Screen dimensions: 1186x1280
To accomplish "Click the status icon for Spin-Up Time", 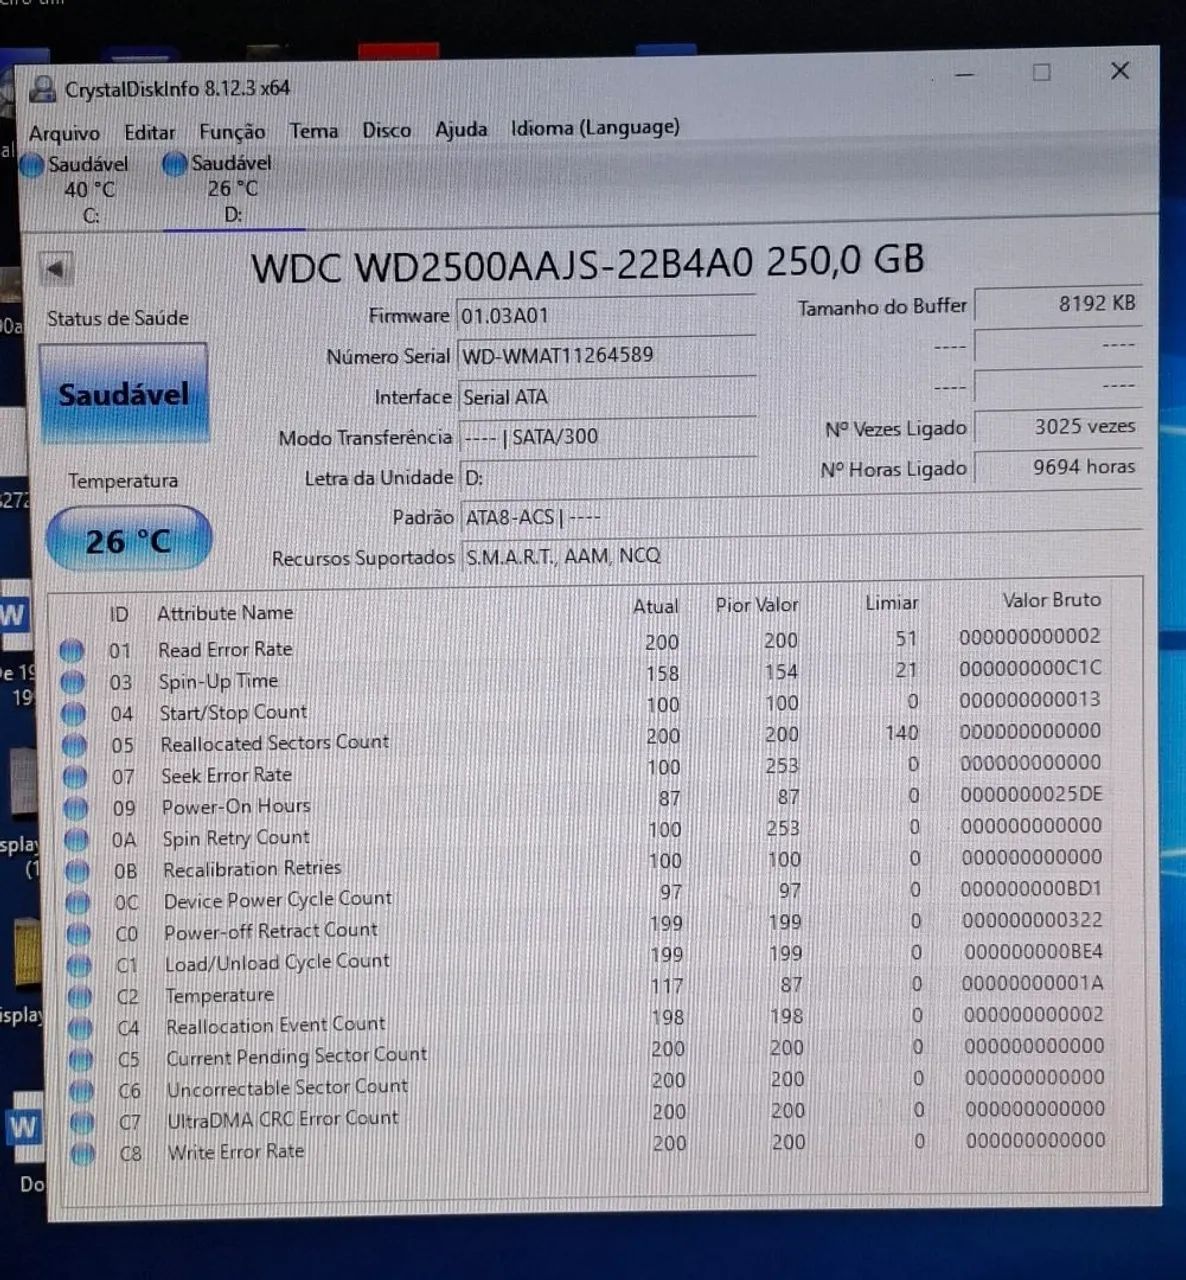I will point(72,683).
